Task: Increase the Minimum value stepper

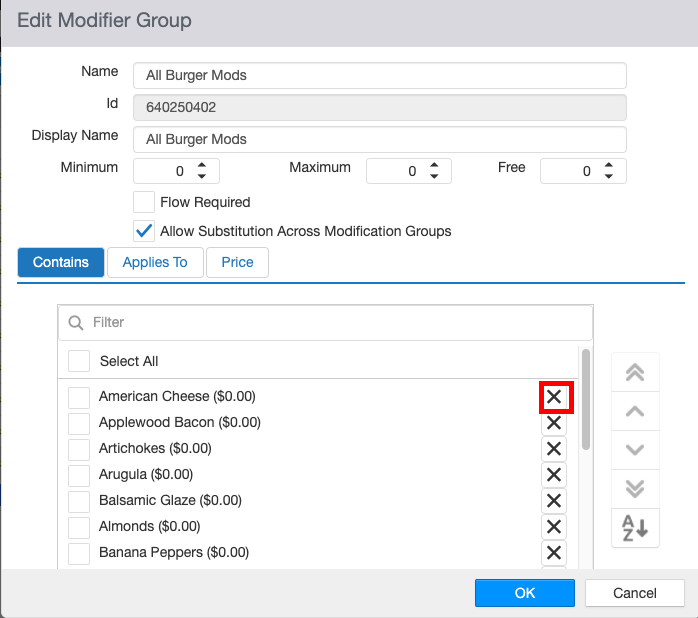Action: (202, 165)
